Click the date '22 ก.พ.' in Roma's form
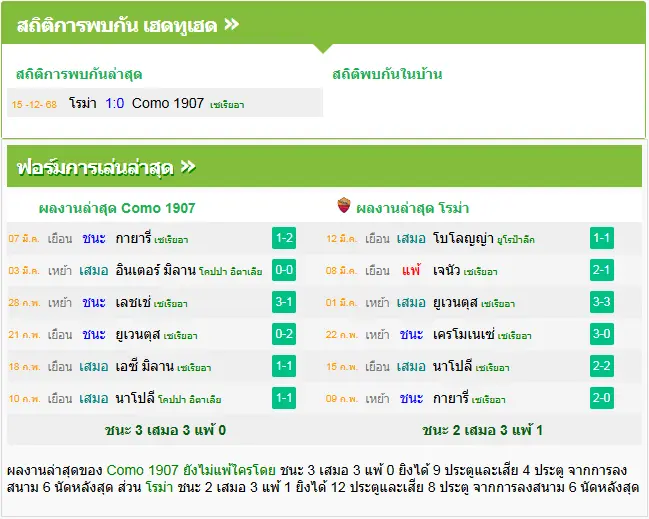 click(x=341, y=334)
